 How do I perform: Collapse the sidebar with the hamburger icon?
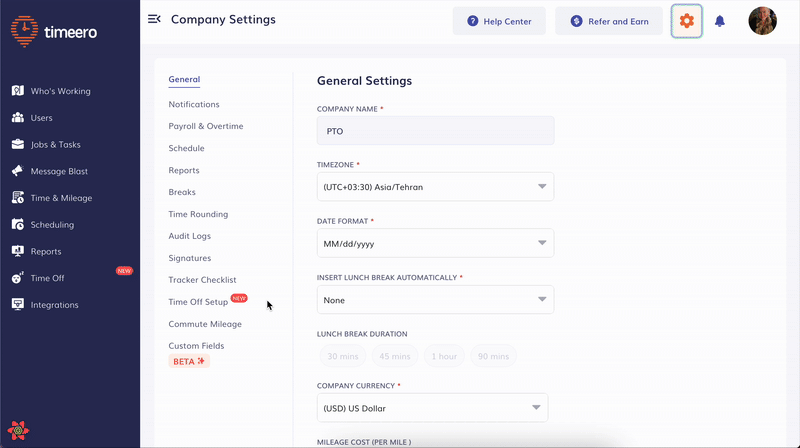point(154,19)
